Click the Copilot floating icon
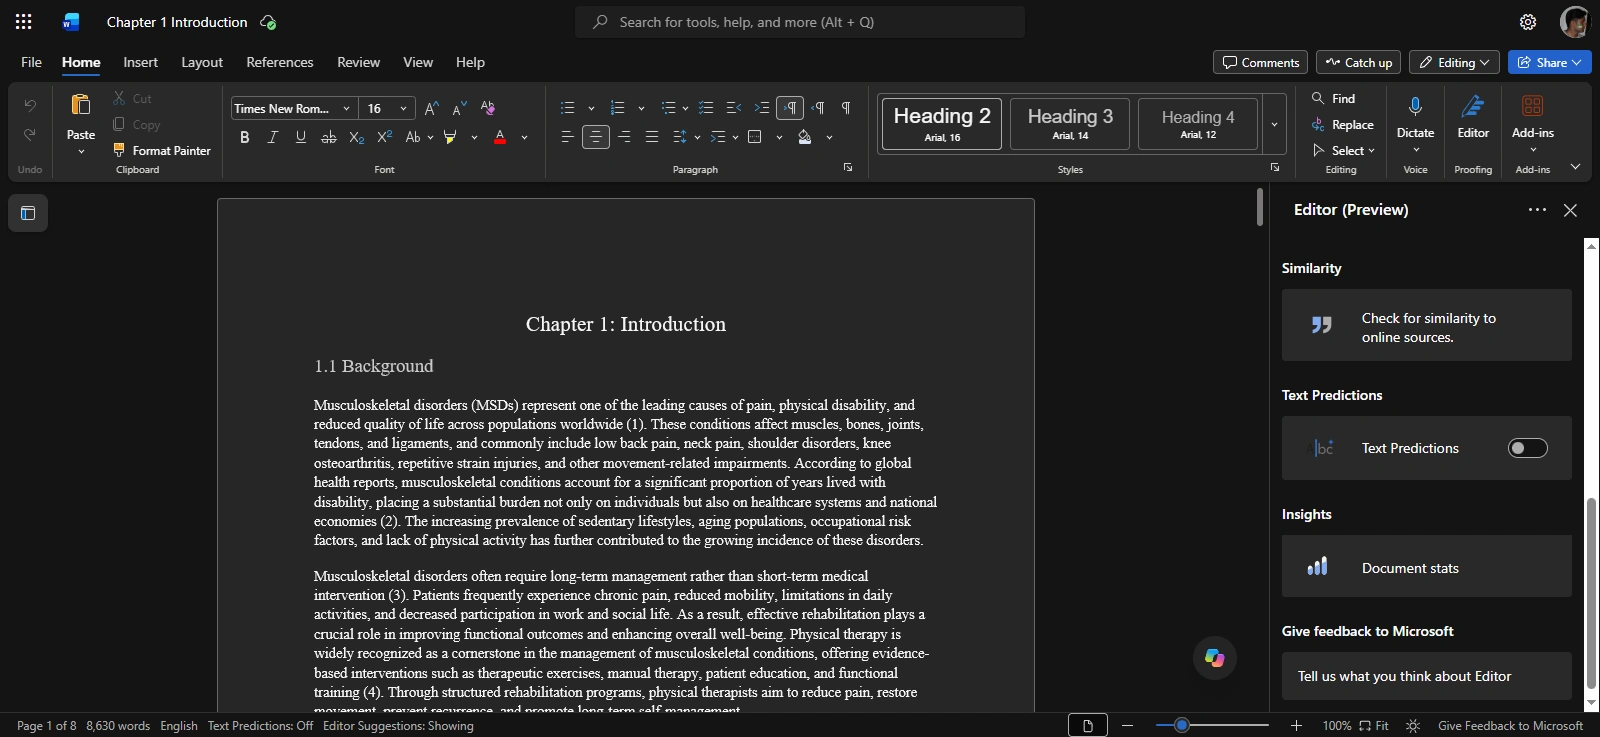 pyautogui.click(x=1215, y=658)
